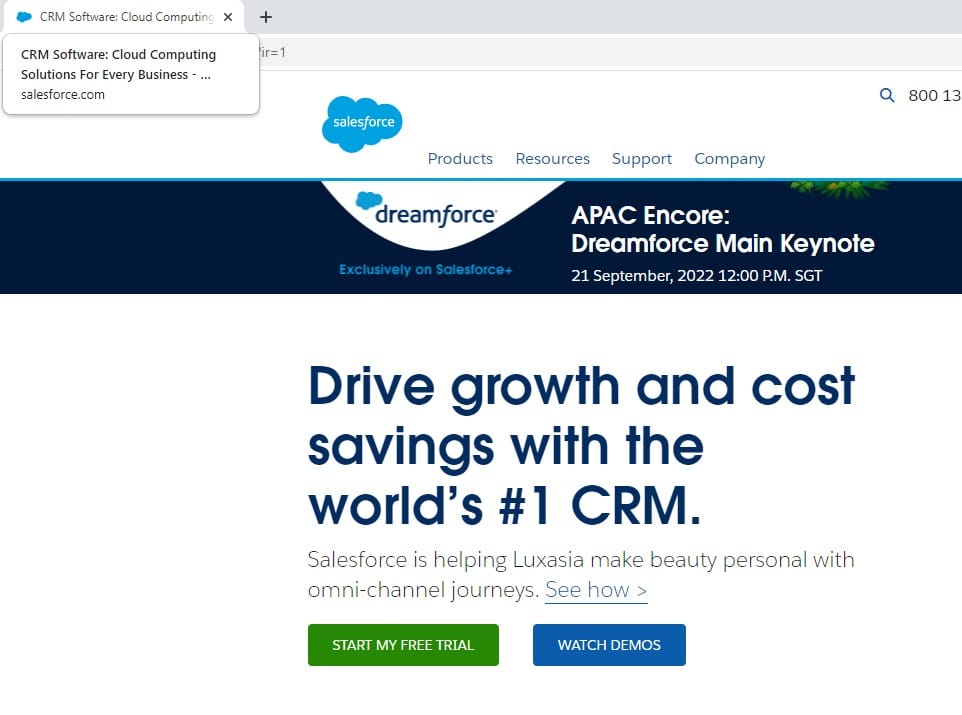Close the CRM Software browser tab
Viewport: 962px width, 715px height.
(x=228, y=17)
